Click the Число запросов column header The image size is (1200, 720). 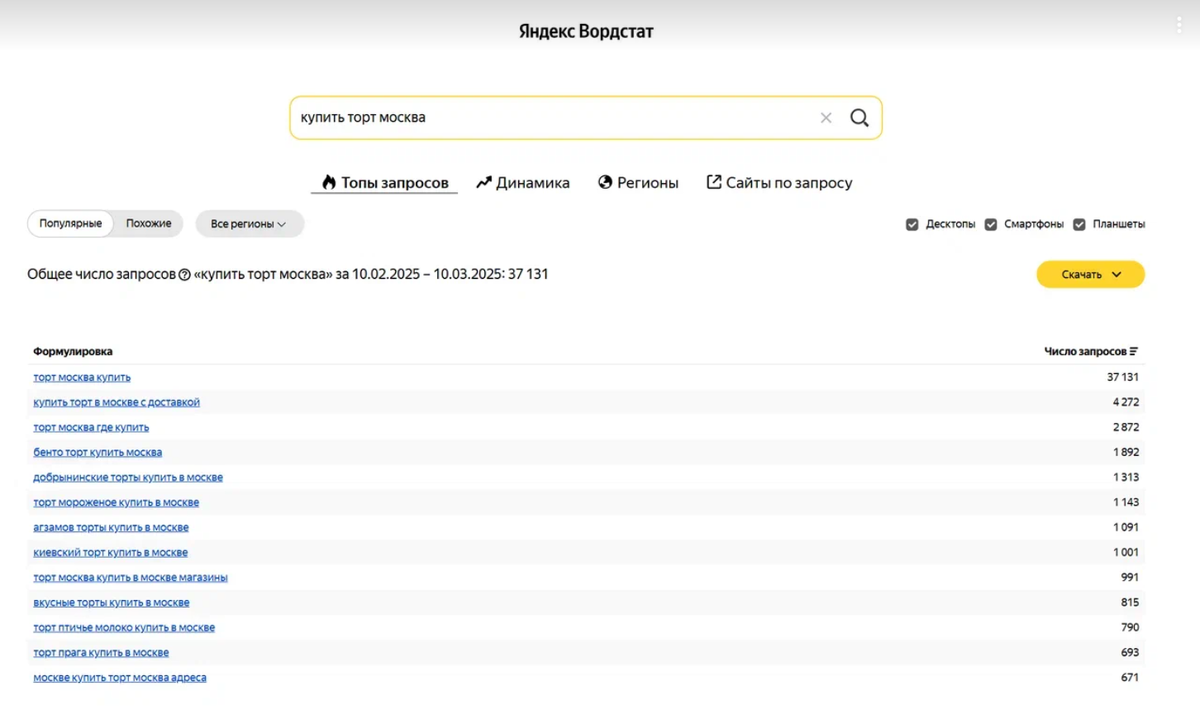point(1085,352)
